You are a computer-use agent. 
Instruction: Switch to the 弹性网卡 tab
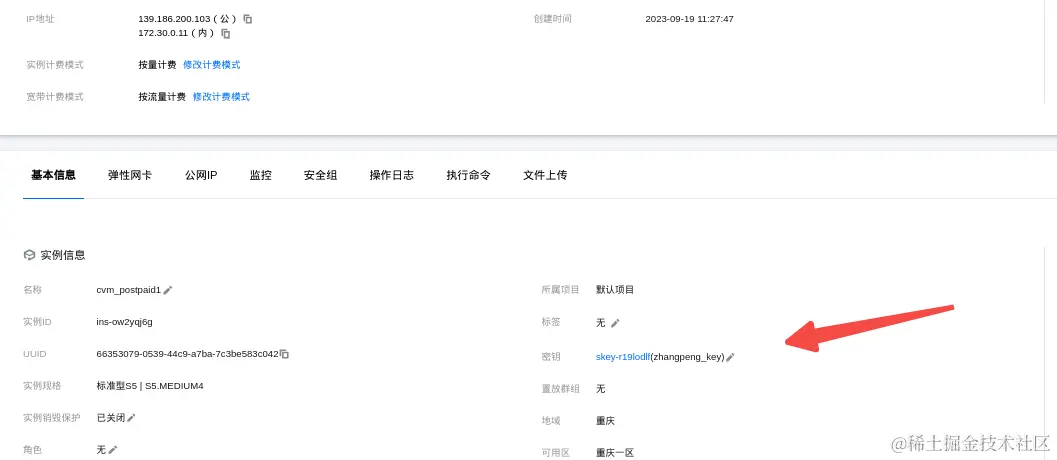pyautogui.click(x=130, y=175)
